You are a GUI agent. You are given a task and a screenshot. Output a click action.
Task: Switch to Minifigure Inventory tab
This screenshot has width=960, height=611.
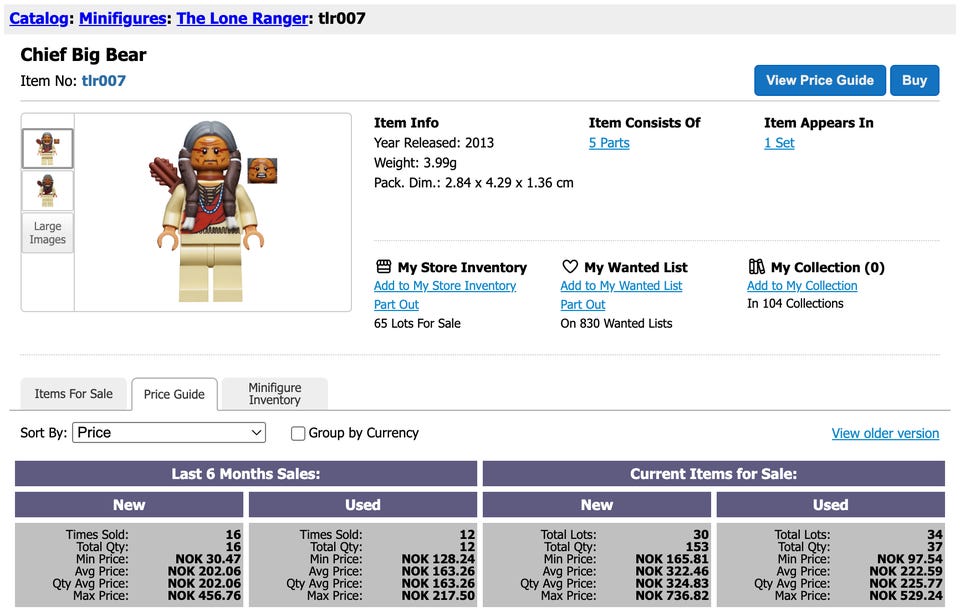click(274, 394)
